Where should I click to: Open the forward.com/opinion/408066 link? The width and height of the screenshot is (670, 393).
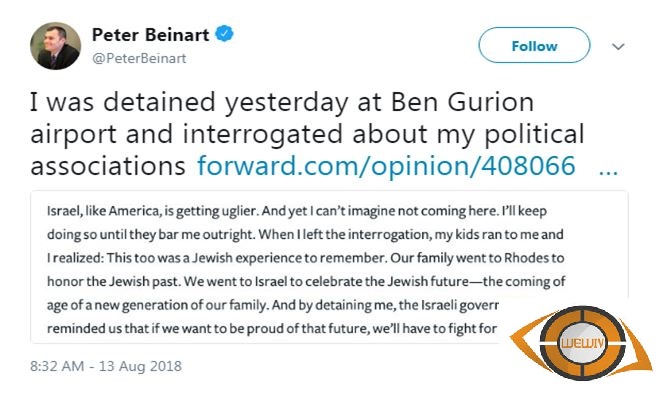[x=386, y=166]
